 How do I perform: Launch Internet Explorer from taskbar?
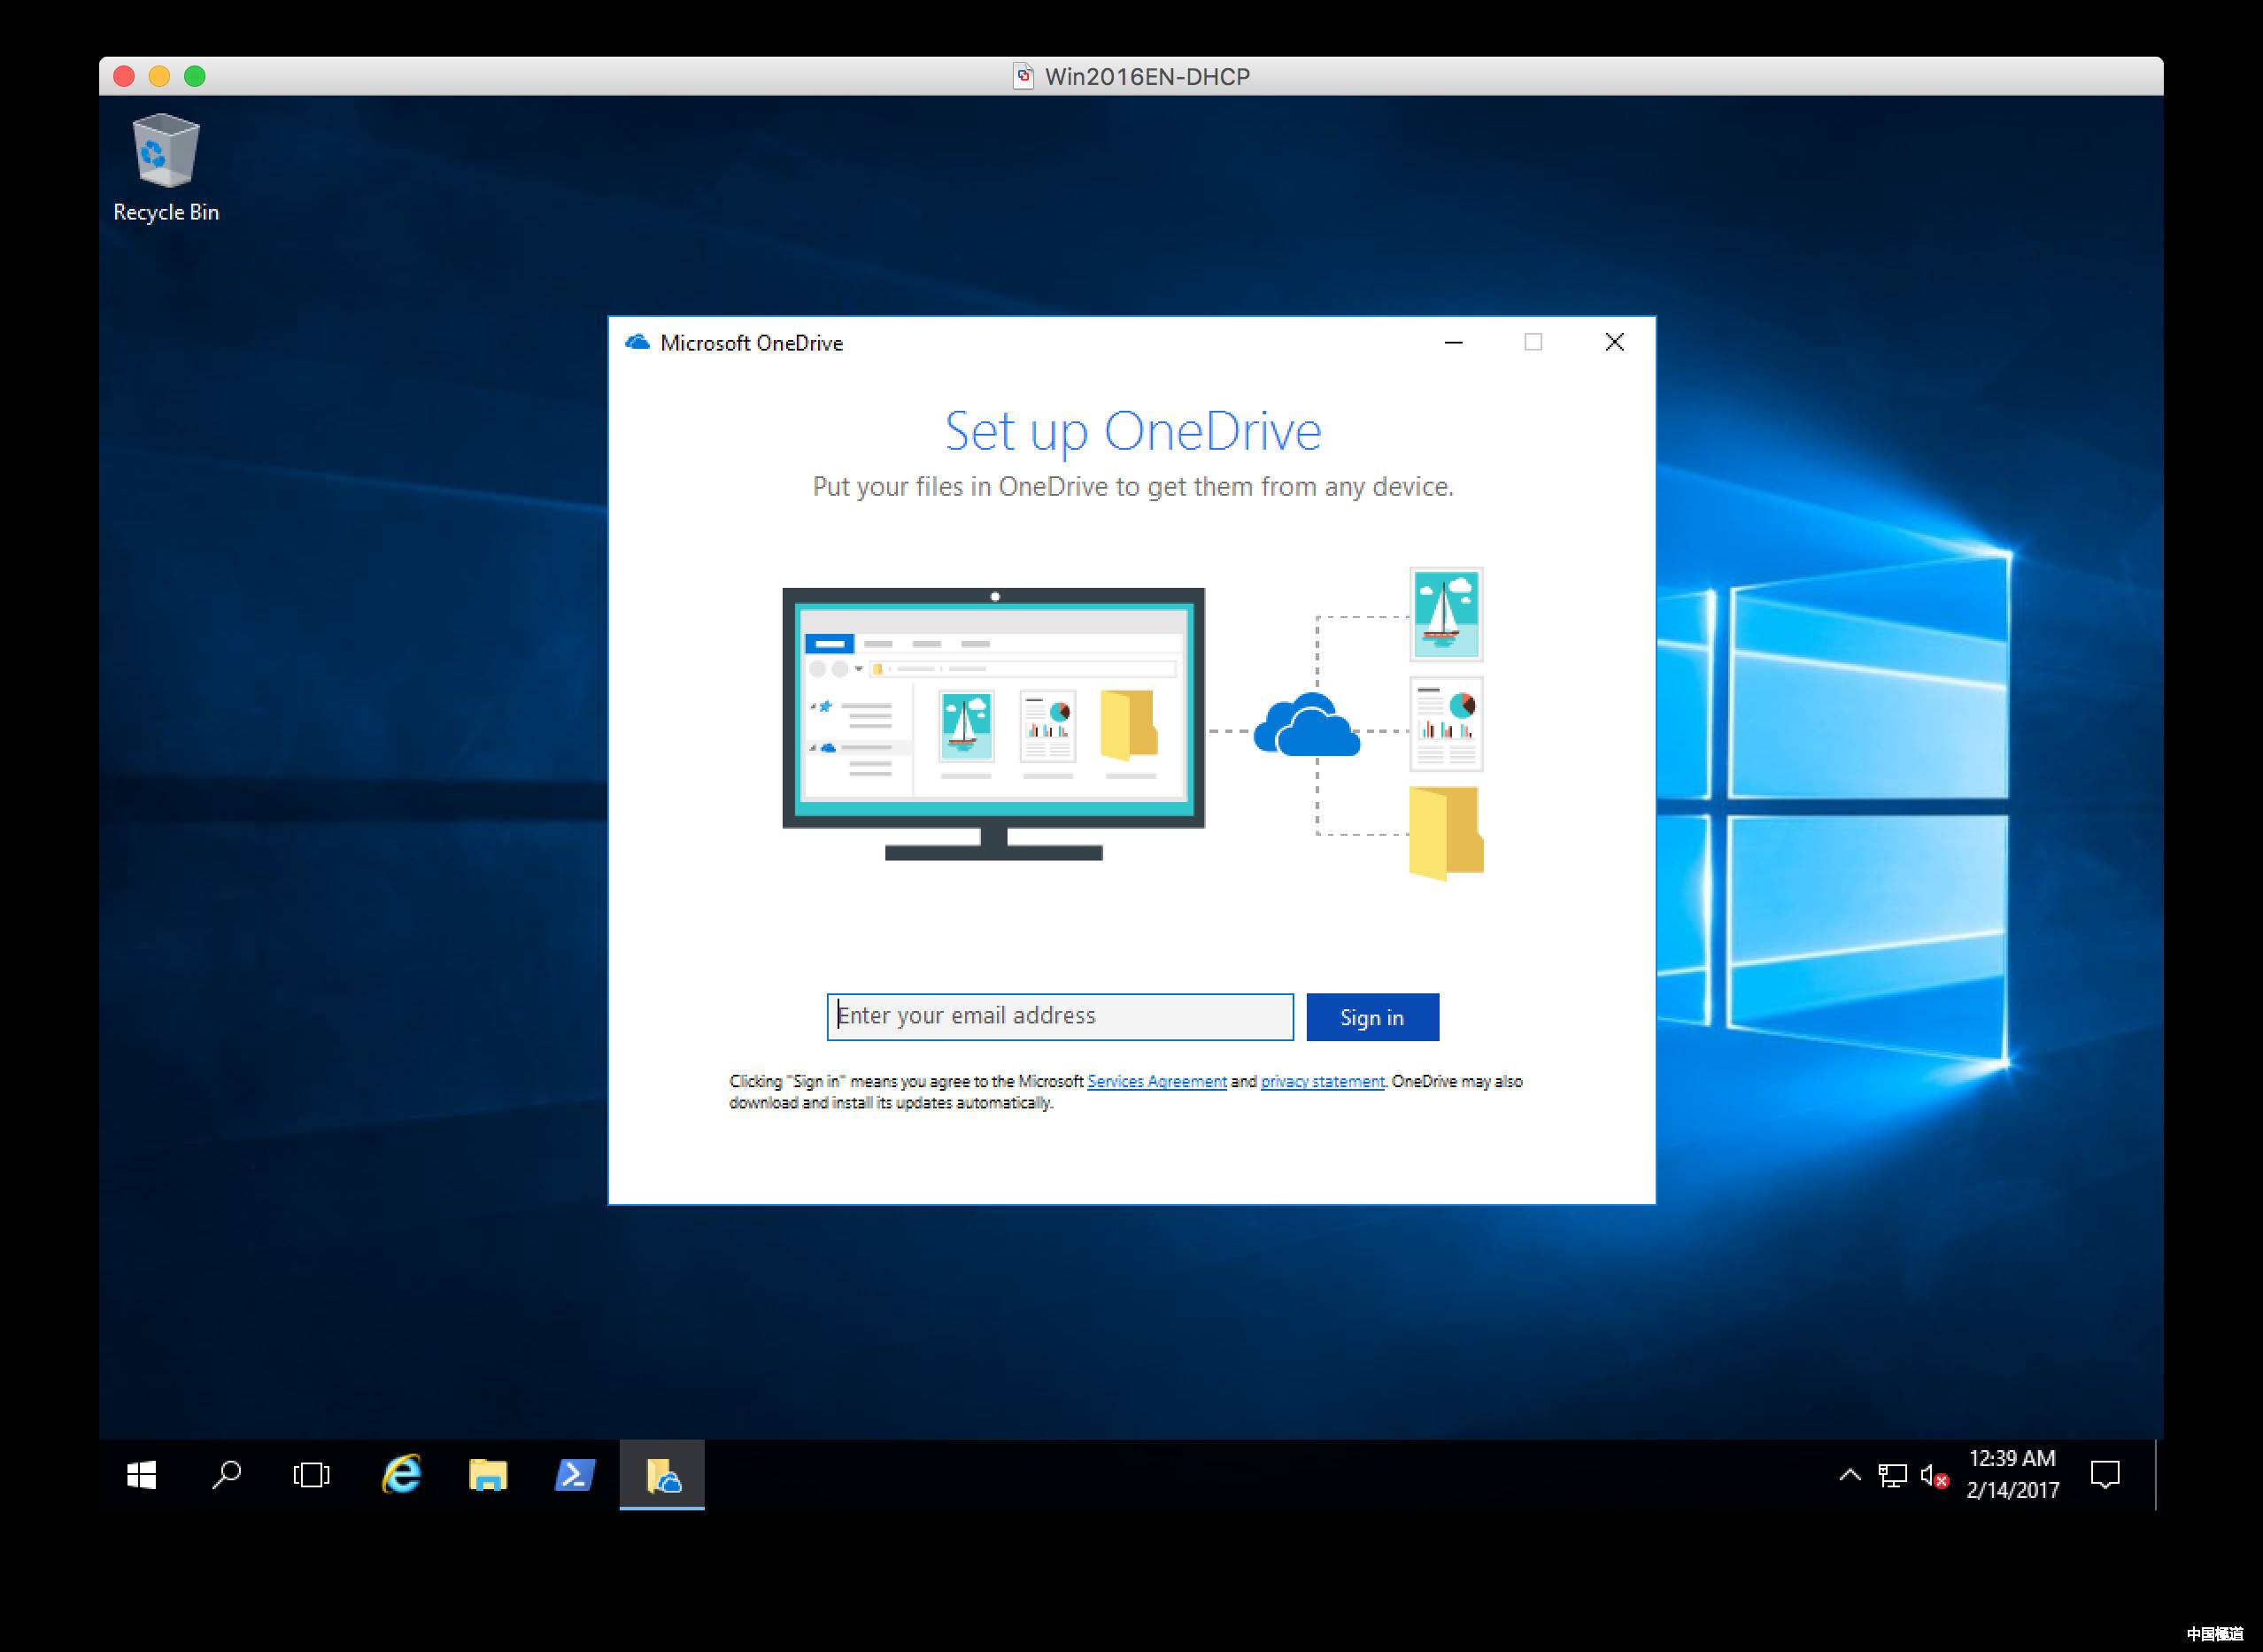point(401,1475)
